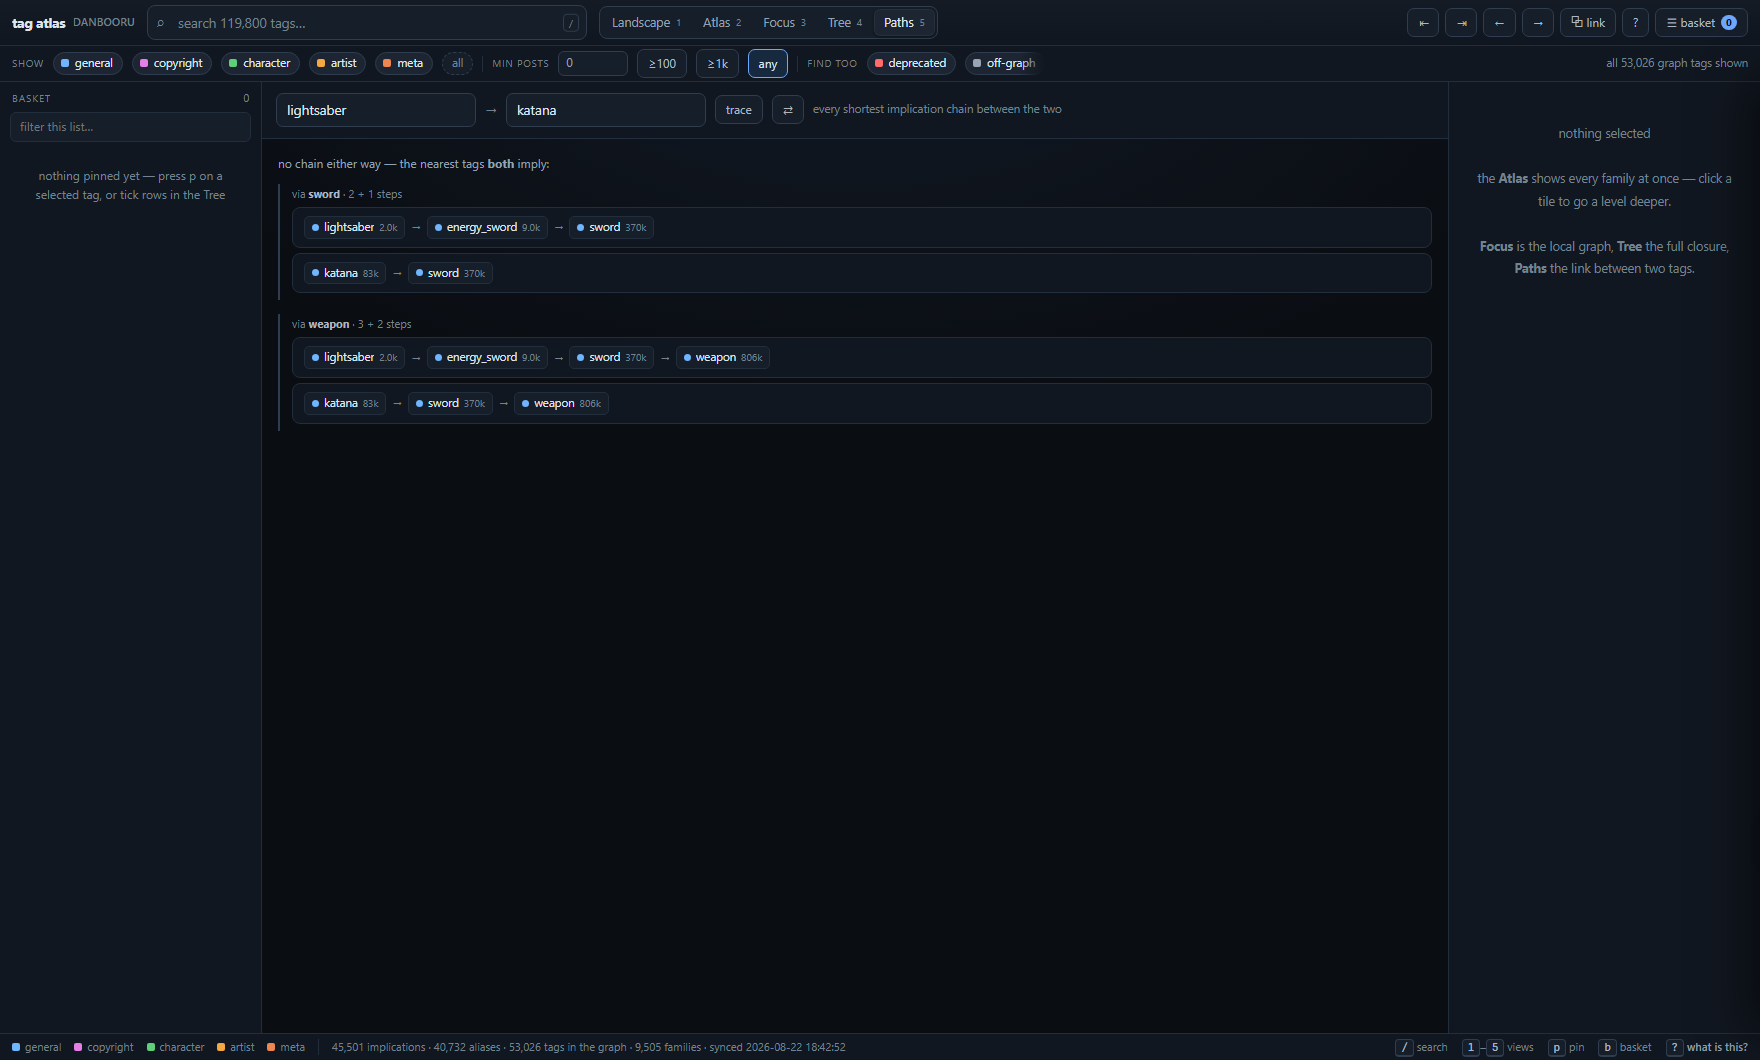Click the footer search shortcut hint

click(x=1422, y=1047)
